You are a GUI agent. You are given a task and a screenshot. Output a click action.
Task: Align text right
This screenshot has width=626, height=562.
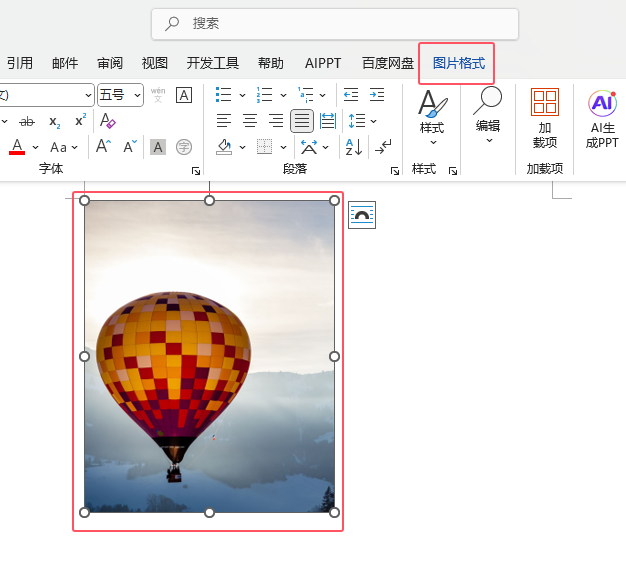(276, 121)
